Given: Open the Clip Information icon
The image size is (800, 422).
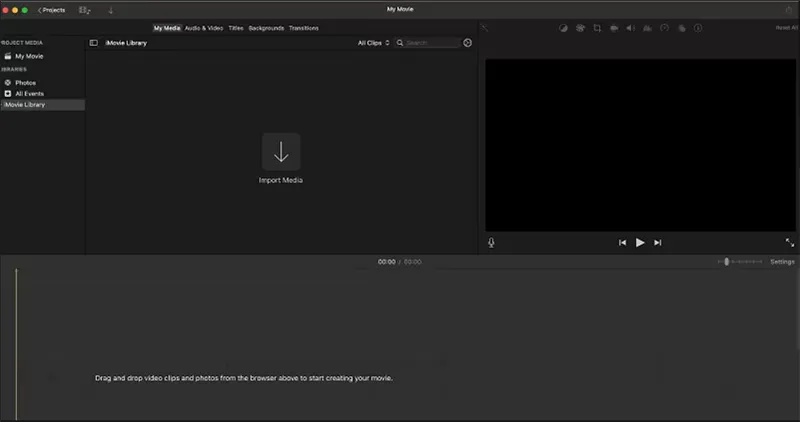Looking at the screenshot, I should pyautogui.click(x=698, y=28).
